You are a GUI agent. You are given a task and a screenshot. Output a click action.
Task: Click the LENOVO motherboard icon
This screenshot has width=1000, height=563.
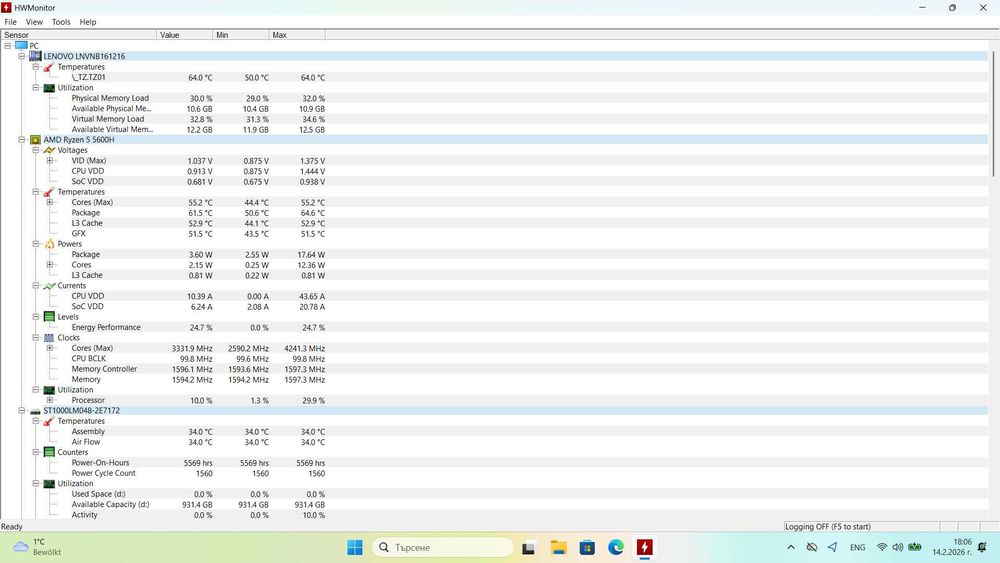(35, 56)
